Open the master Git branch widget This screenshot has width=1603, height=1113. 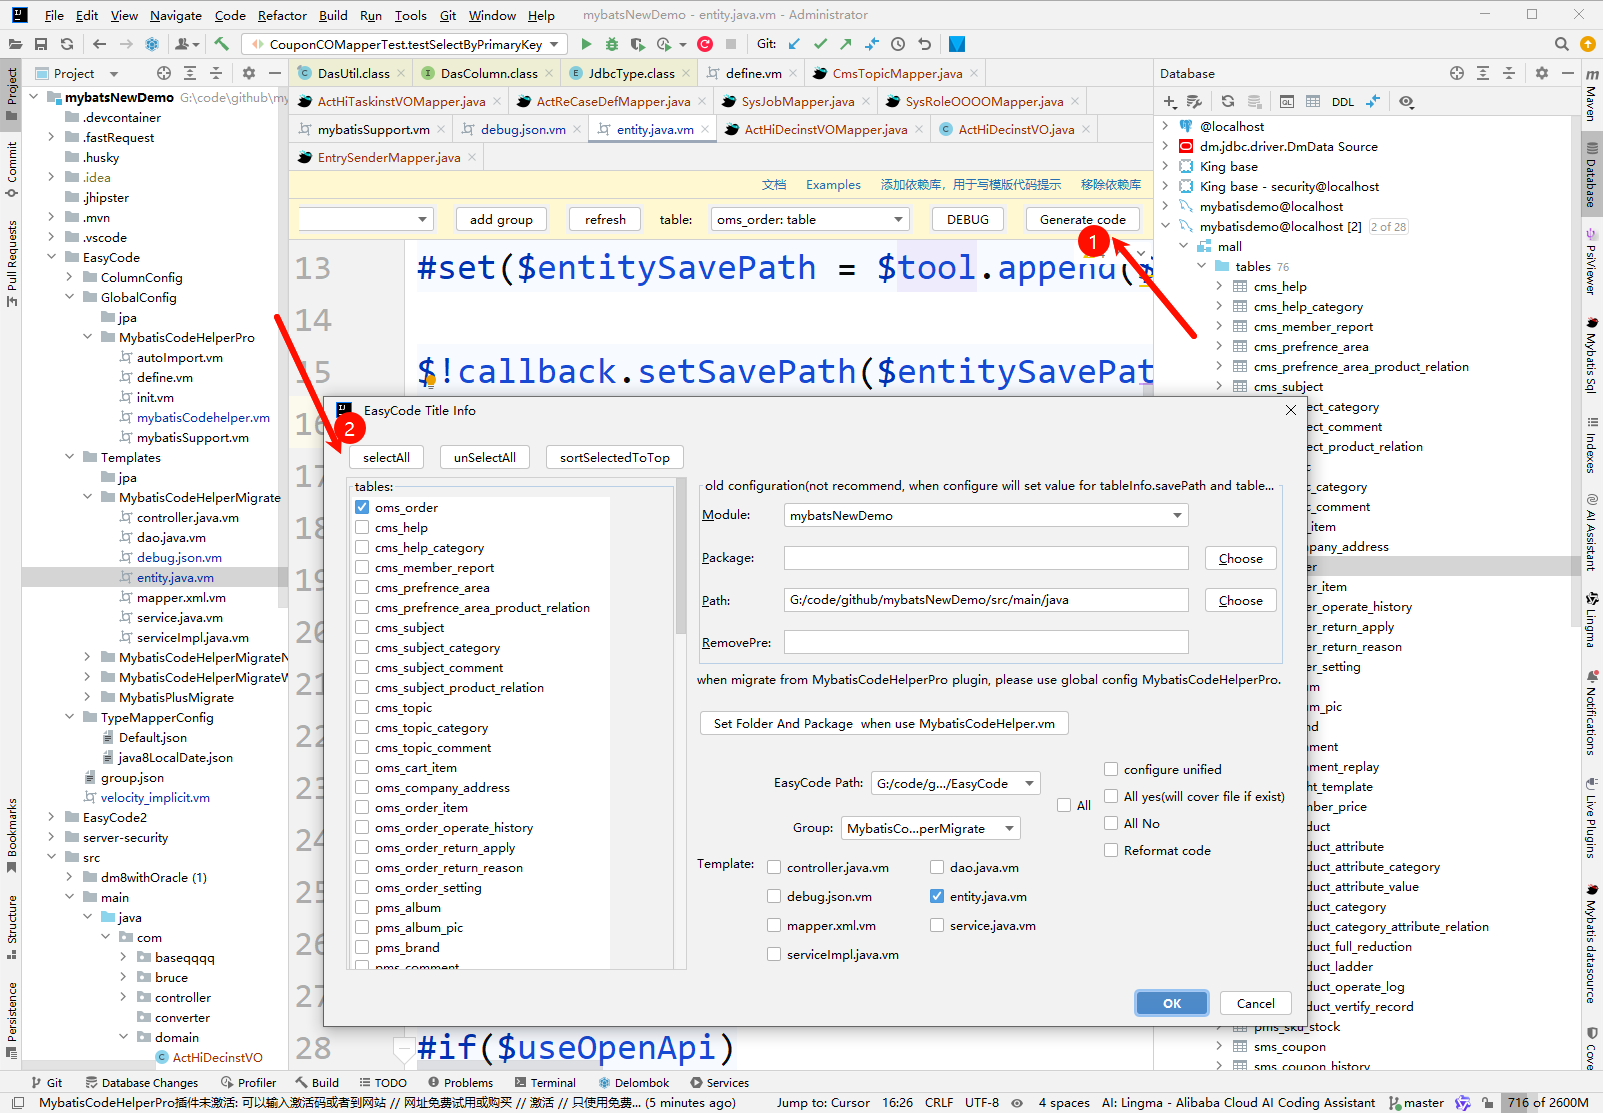(1416, 1103)
